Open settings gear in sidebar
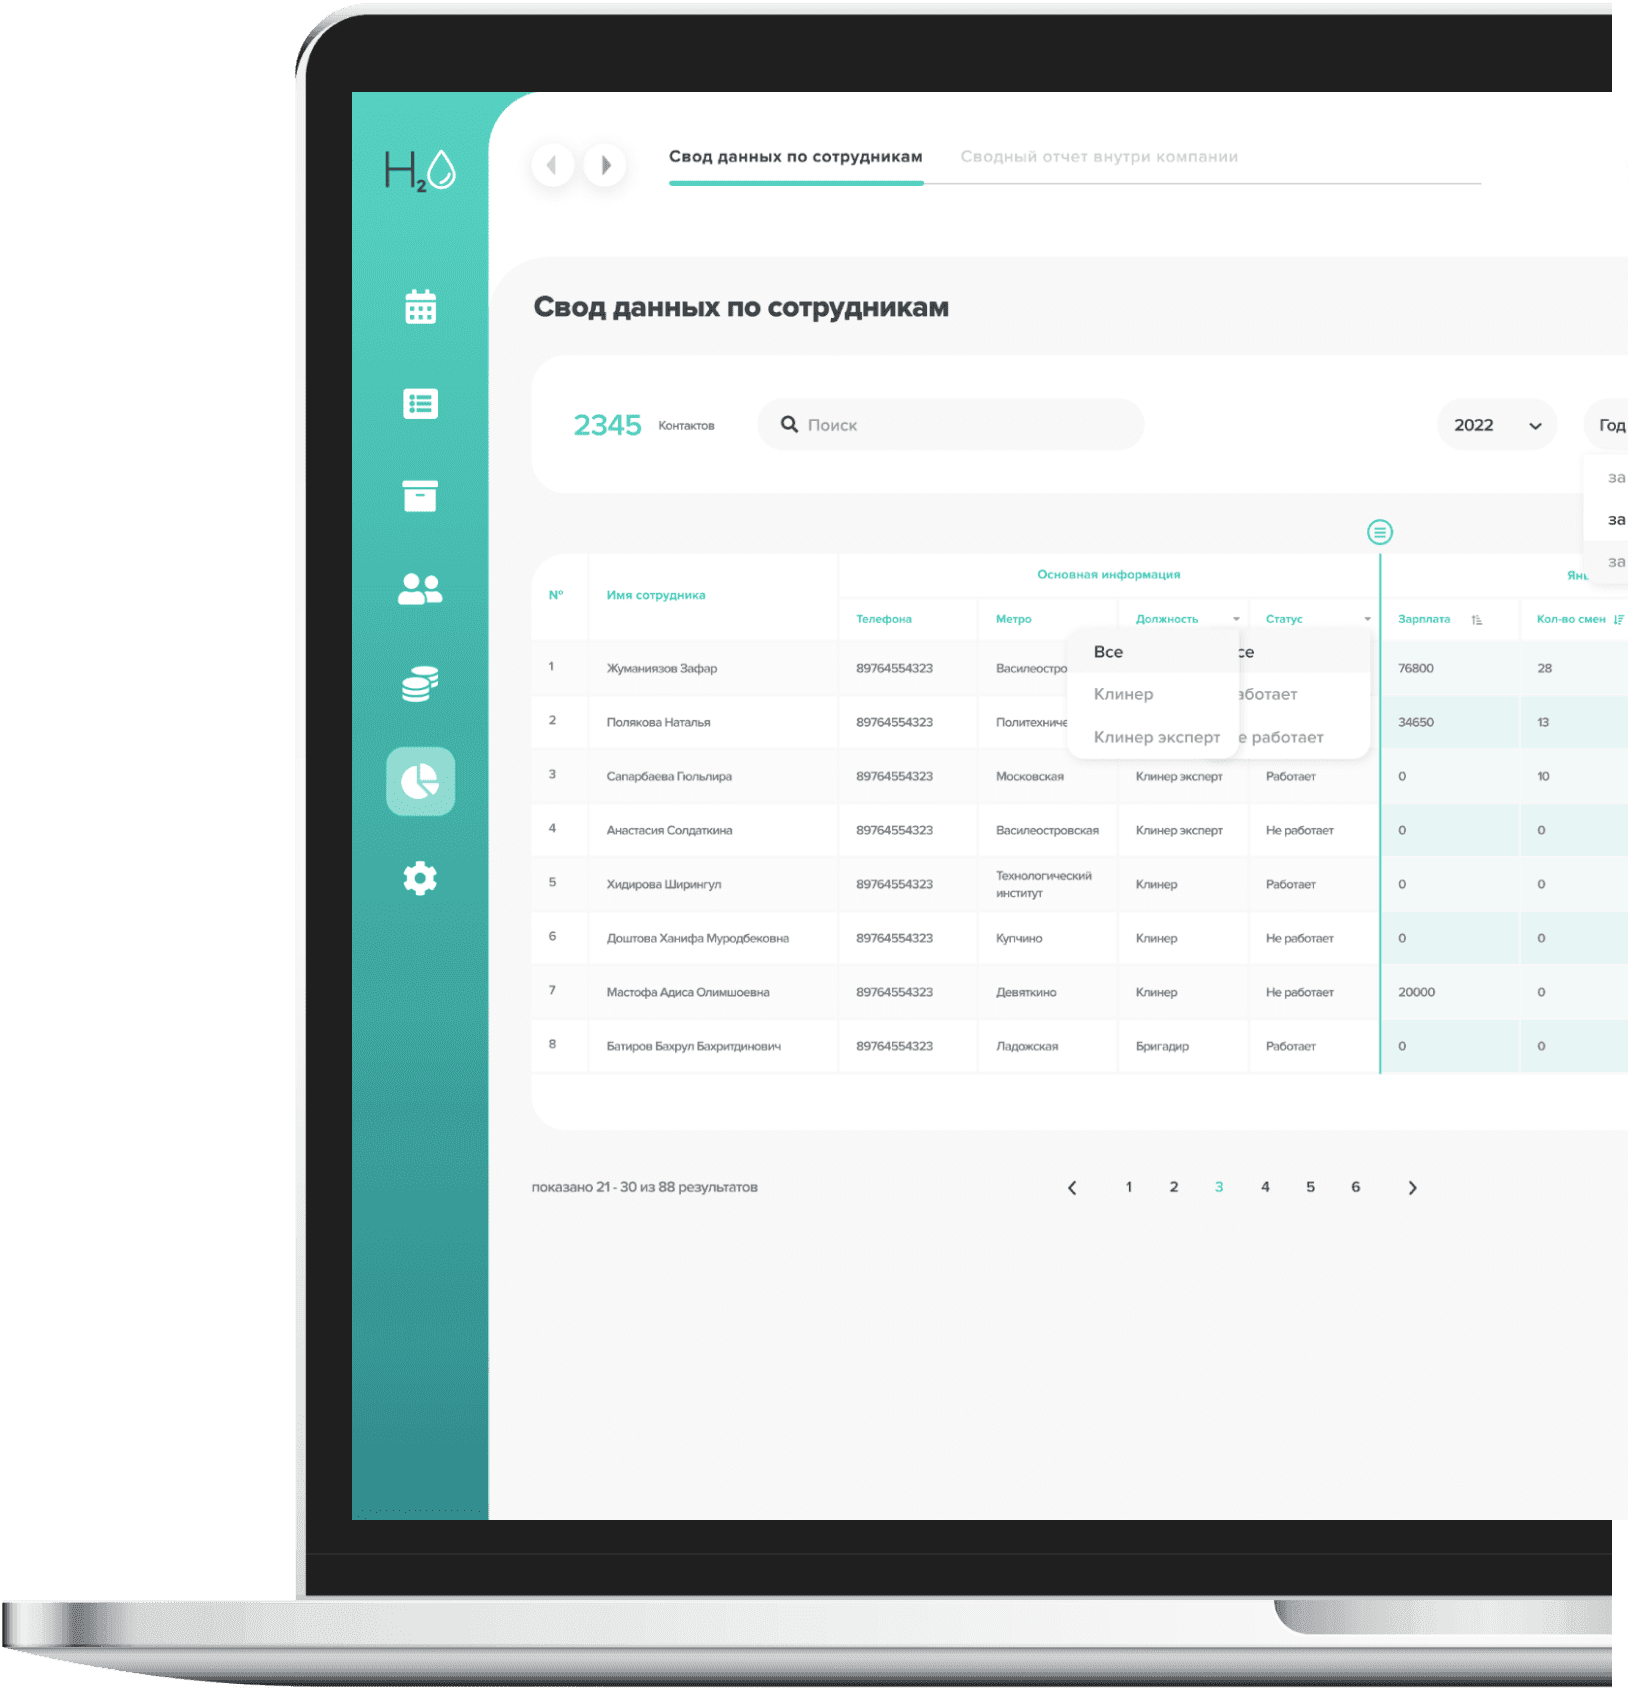 420,878
